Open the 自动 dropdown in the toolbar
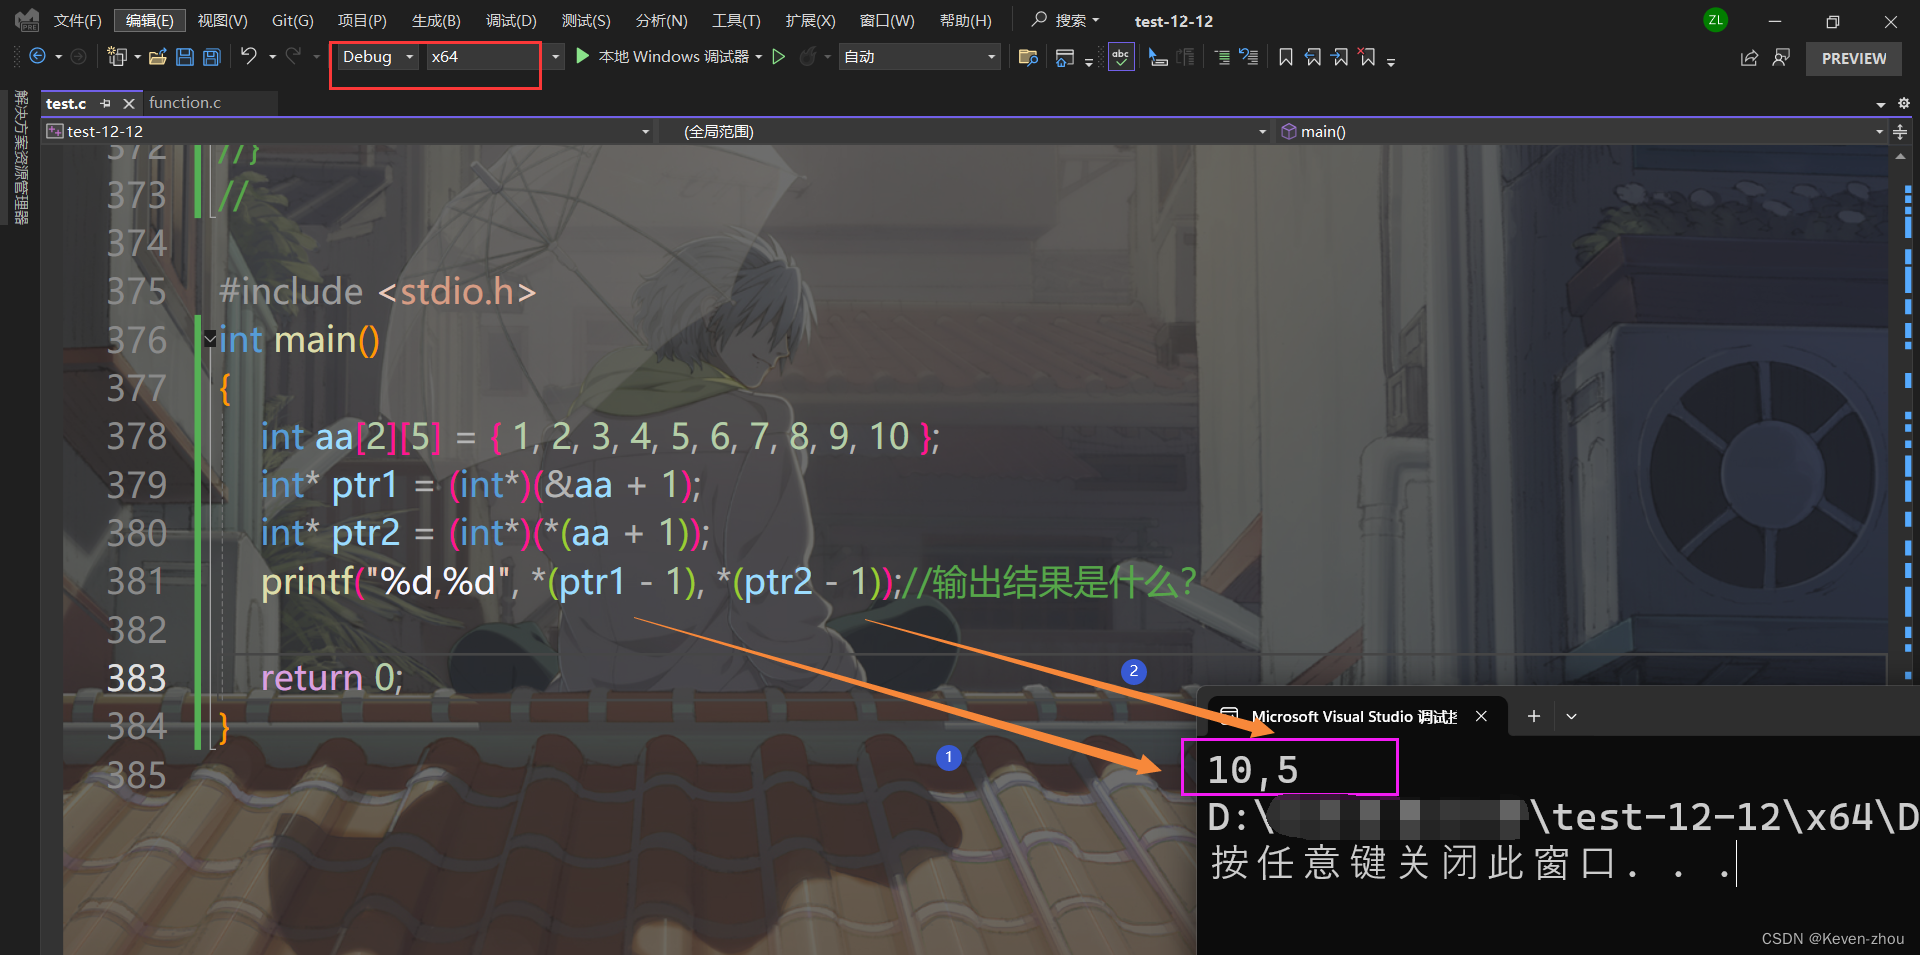 click(x=919, y=57)
